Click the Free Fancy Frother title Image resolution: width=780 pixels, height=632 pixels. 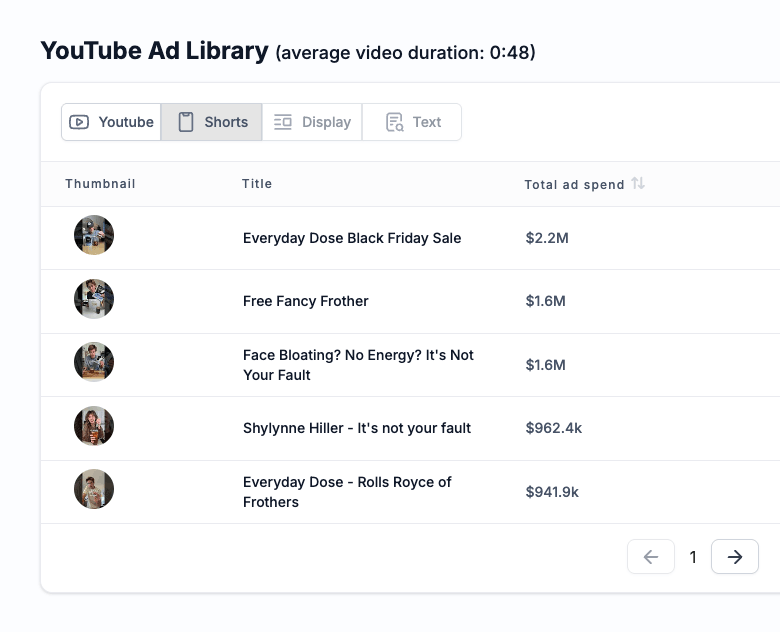(x=306, y=301)
